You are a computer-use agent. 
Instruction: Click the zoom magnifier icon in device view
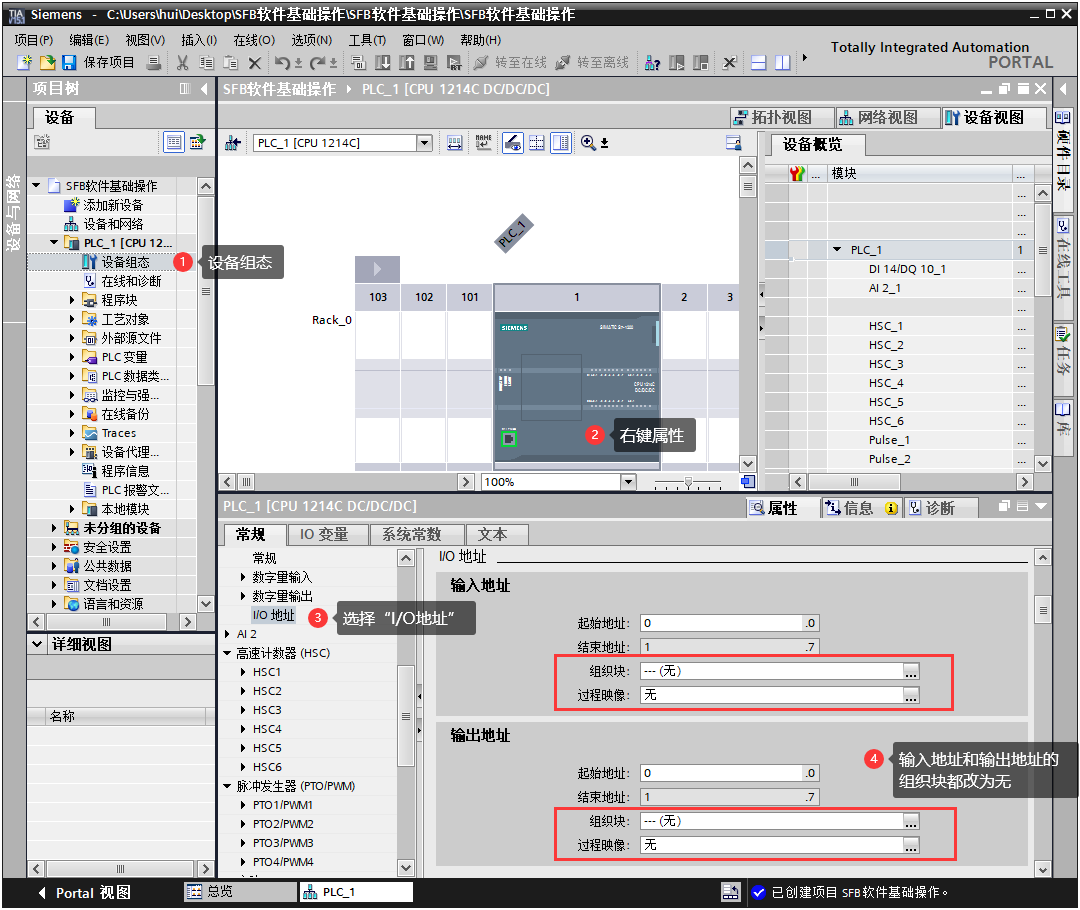click(588, 143)
